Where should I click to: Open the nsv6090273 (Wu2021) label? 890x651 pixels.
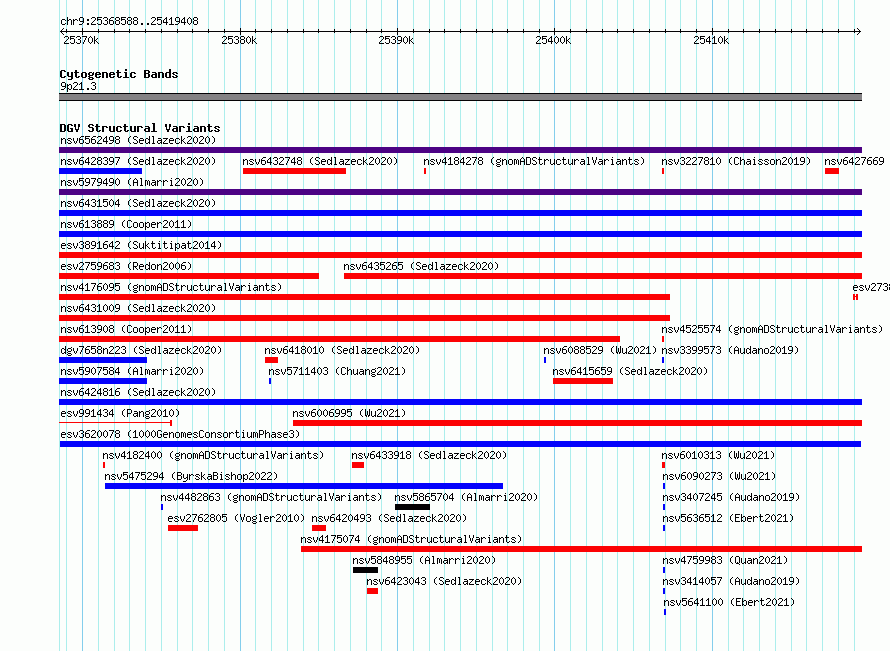click(x=719, y=476)
